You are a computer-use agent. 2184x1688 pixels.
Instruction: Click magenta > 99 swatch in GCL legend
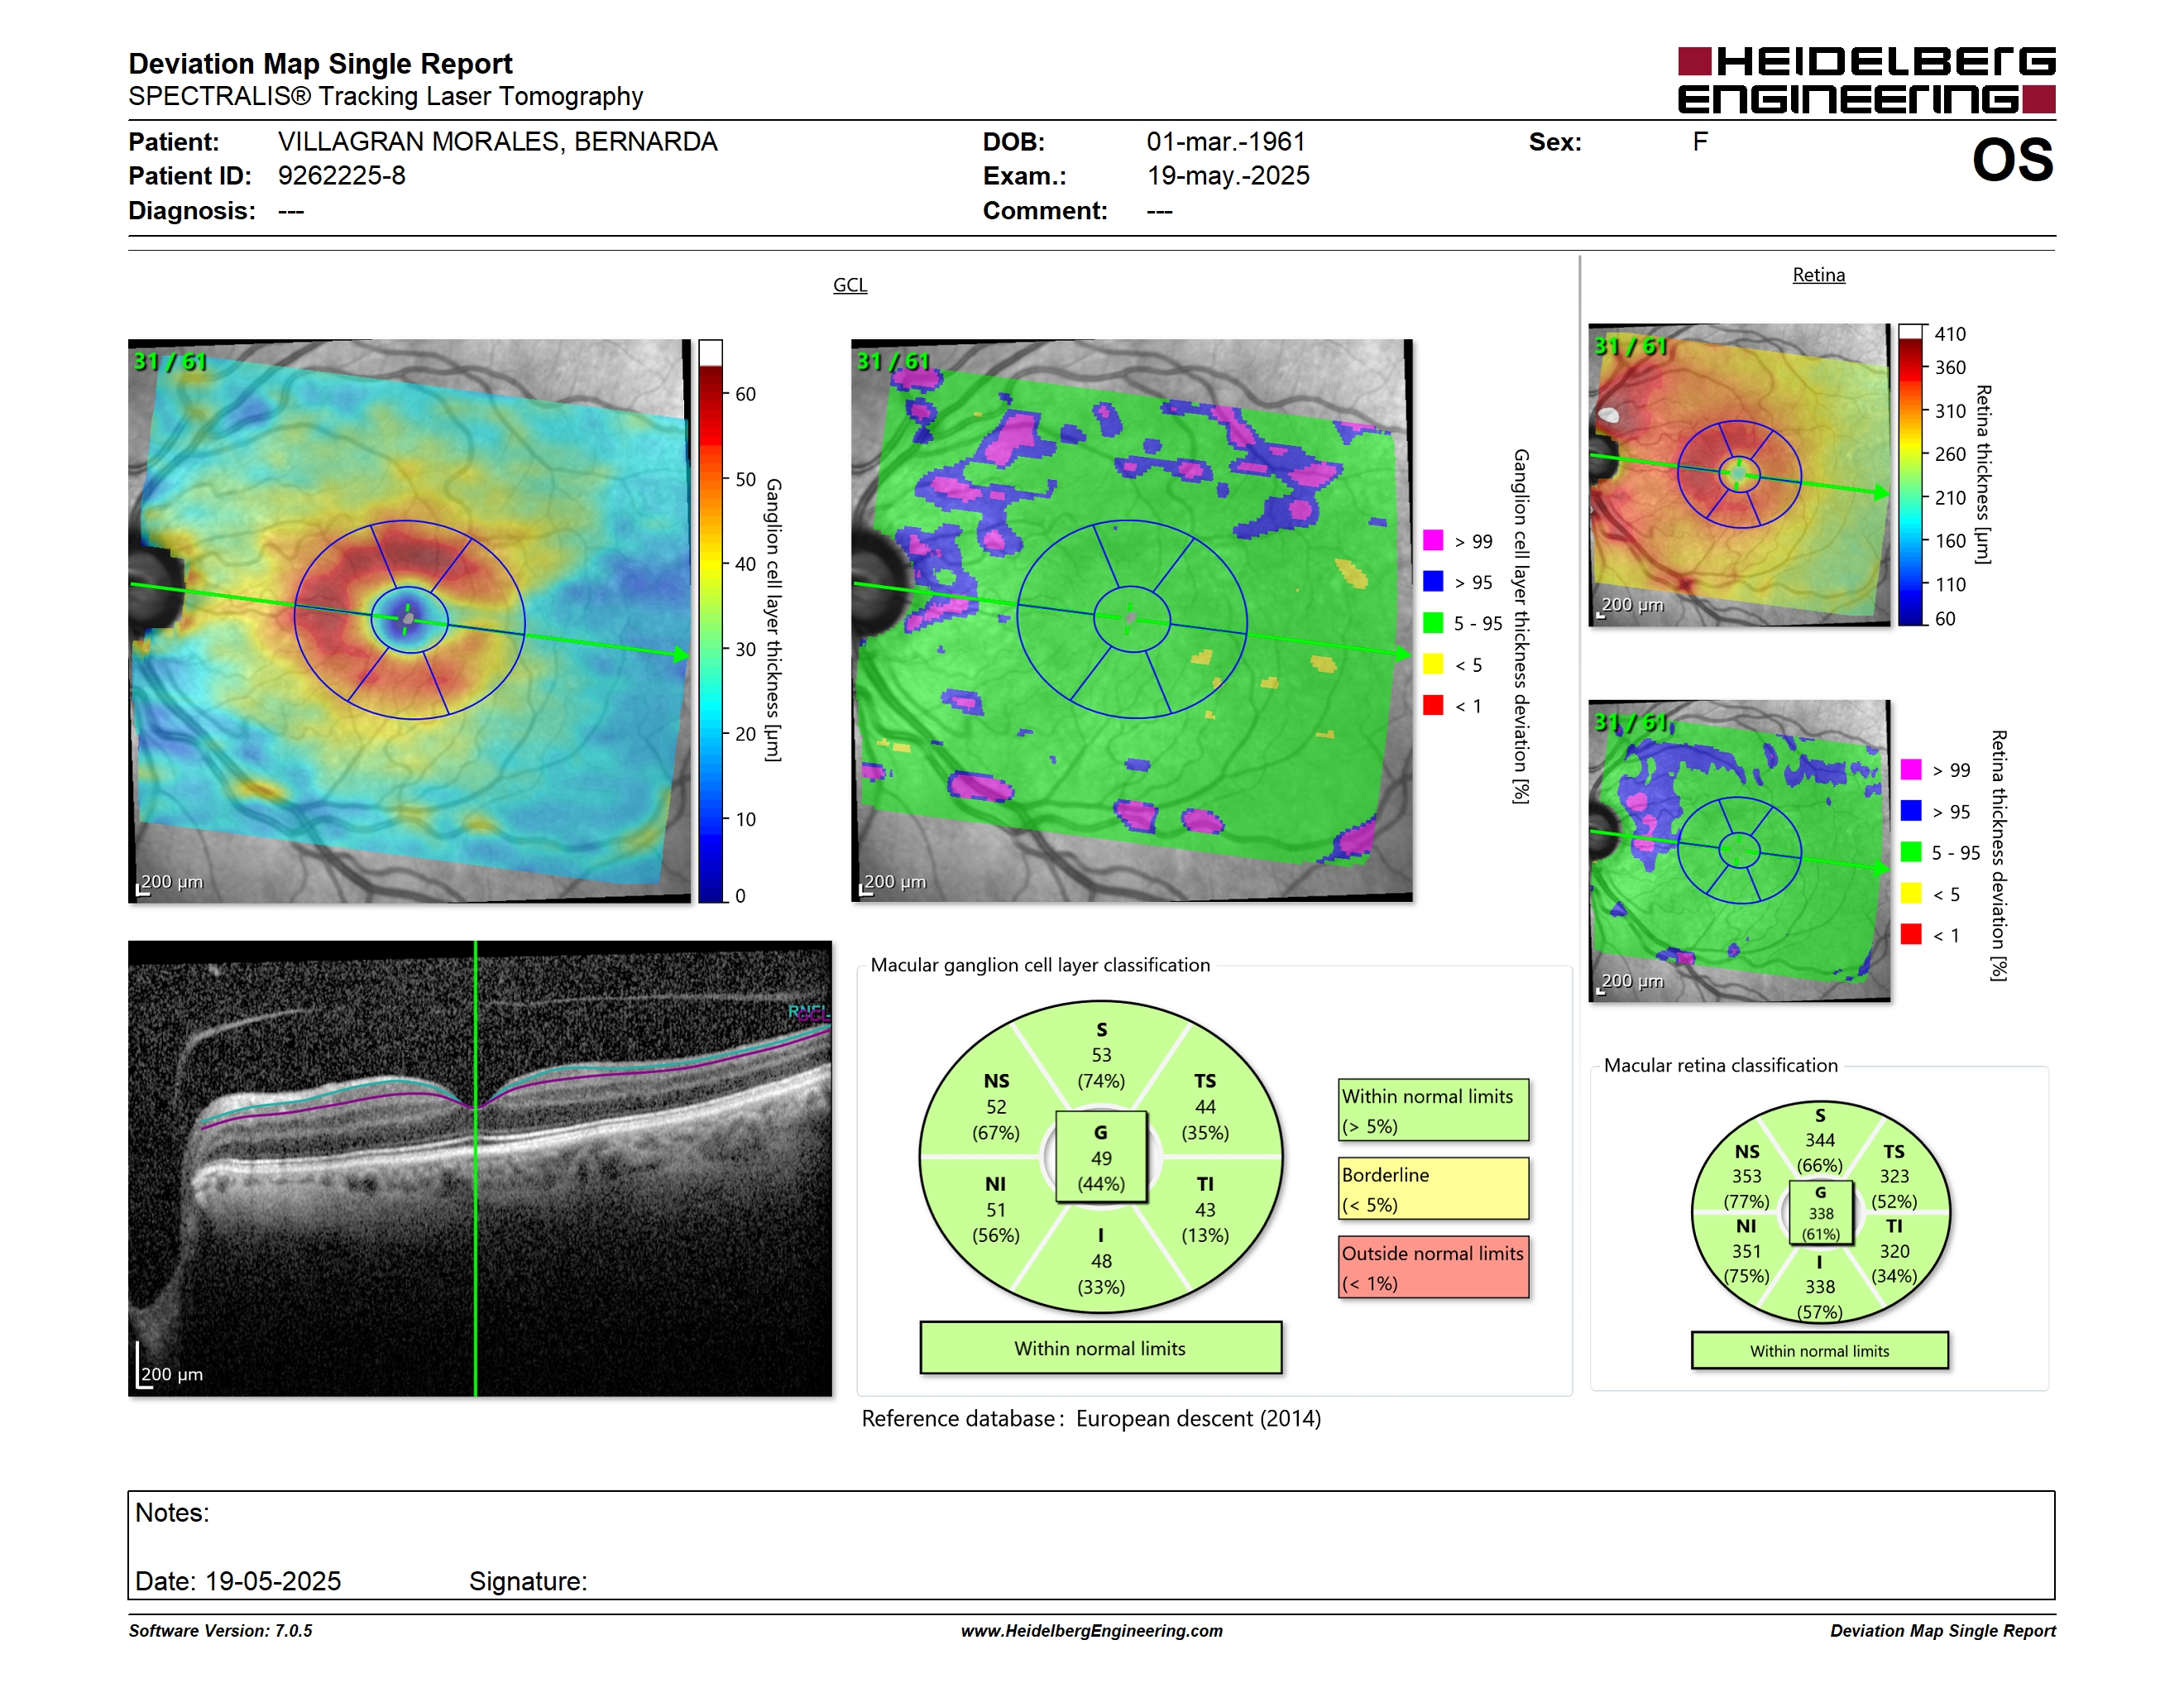click(x=1433, y=540)
